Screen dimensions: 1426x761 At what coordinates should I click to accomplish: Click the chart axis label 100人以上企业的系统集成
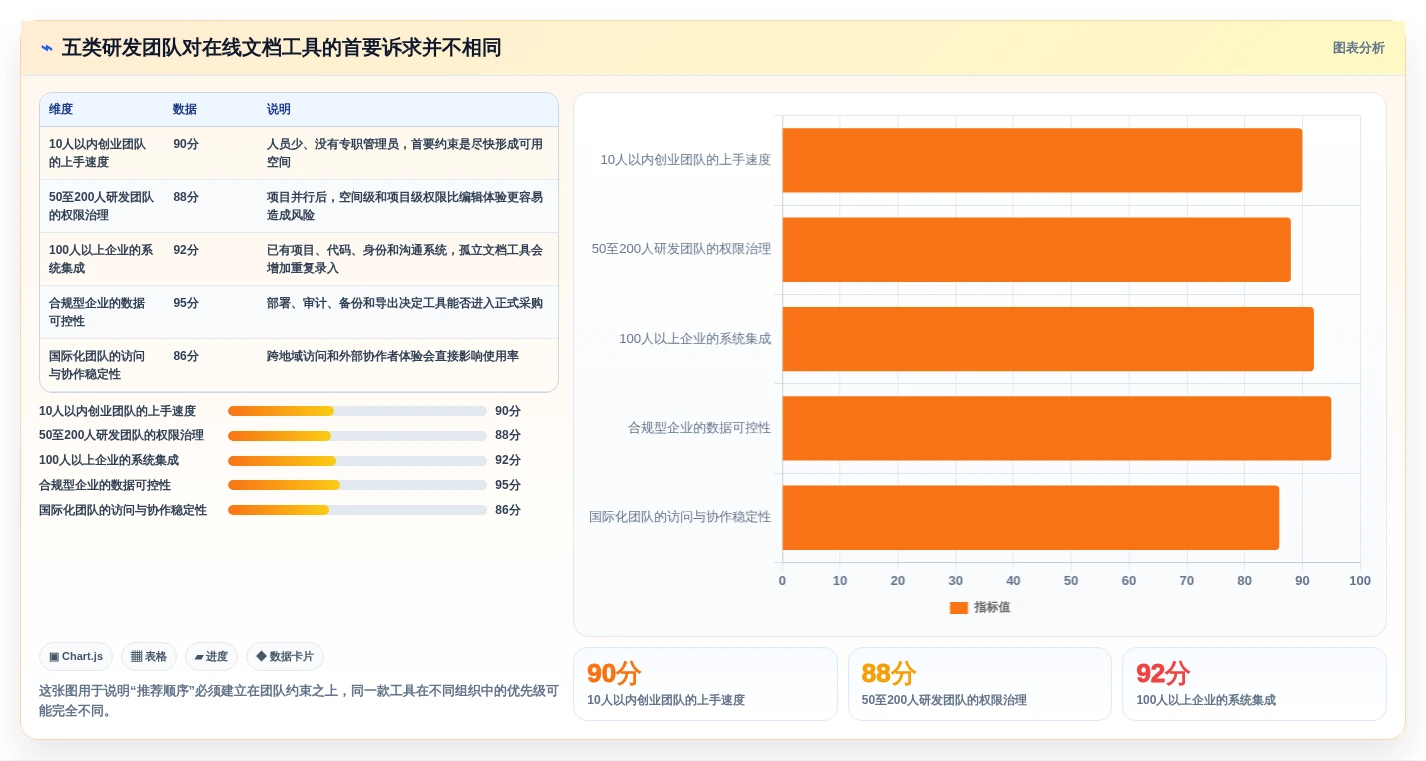pos(695,339)
